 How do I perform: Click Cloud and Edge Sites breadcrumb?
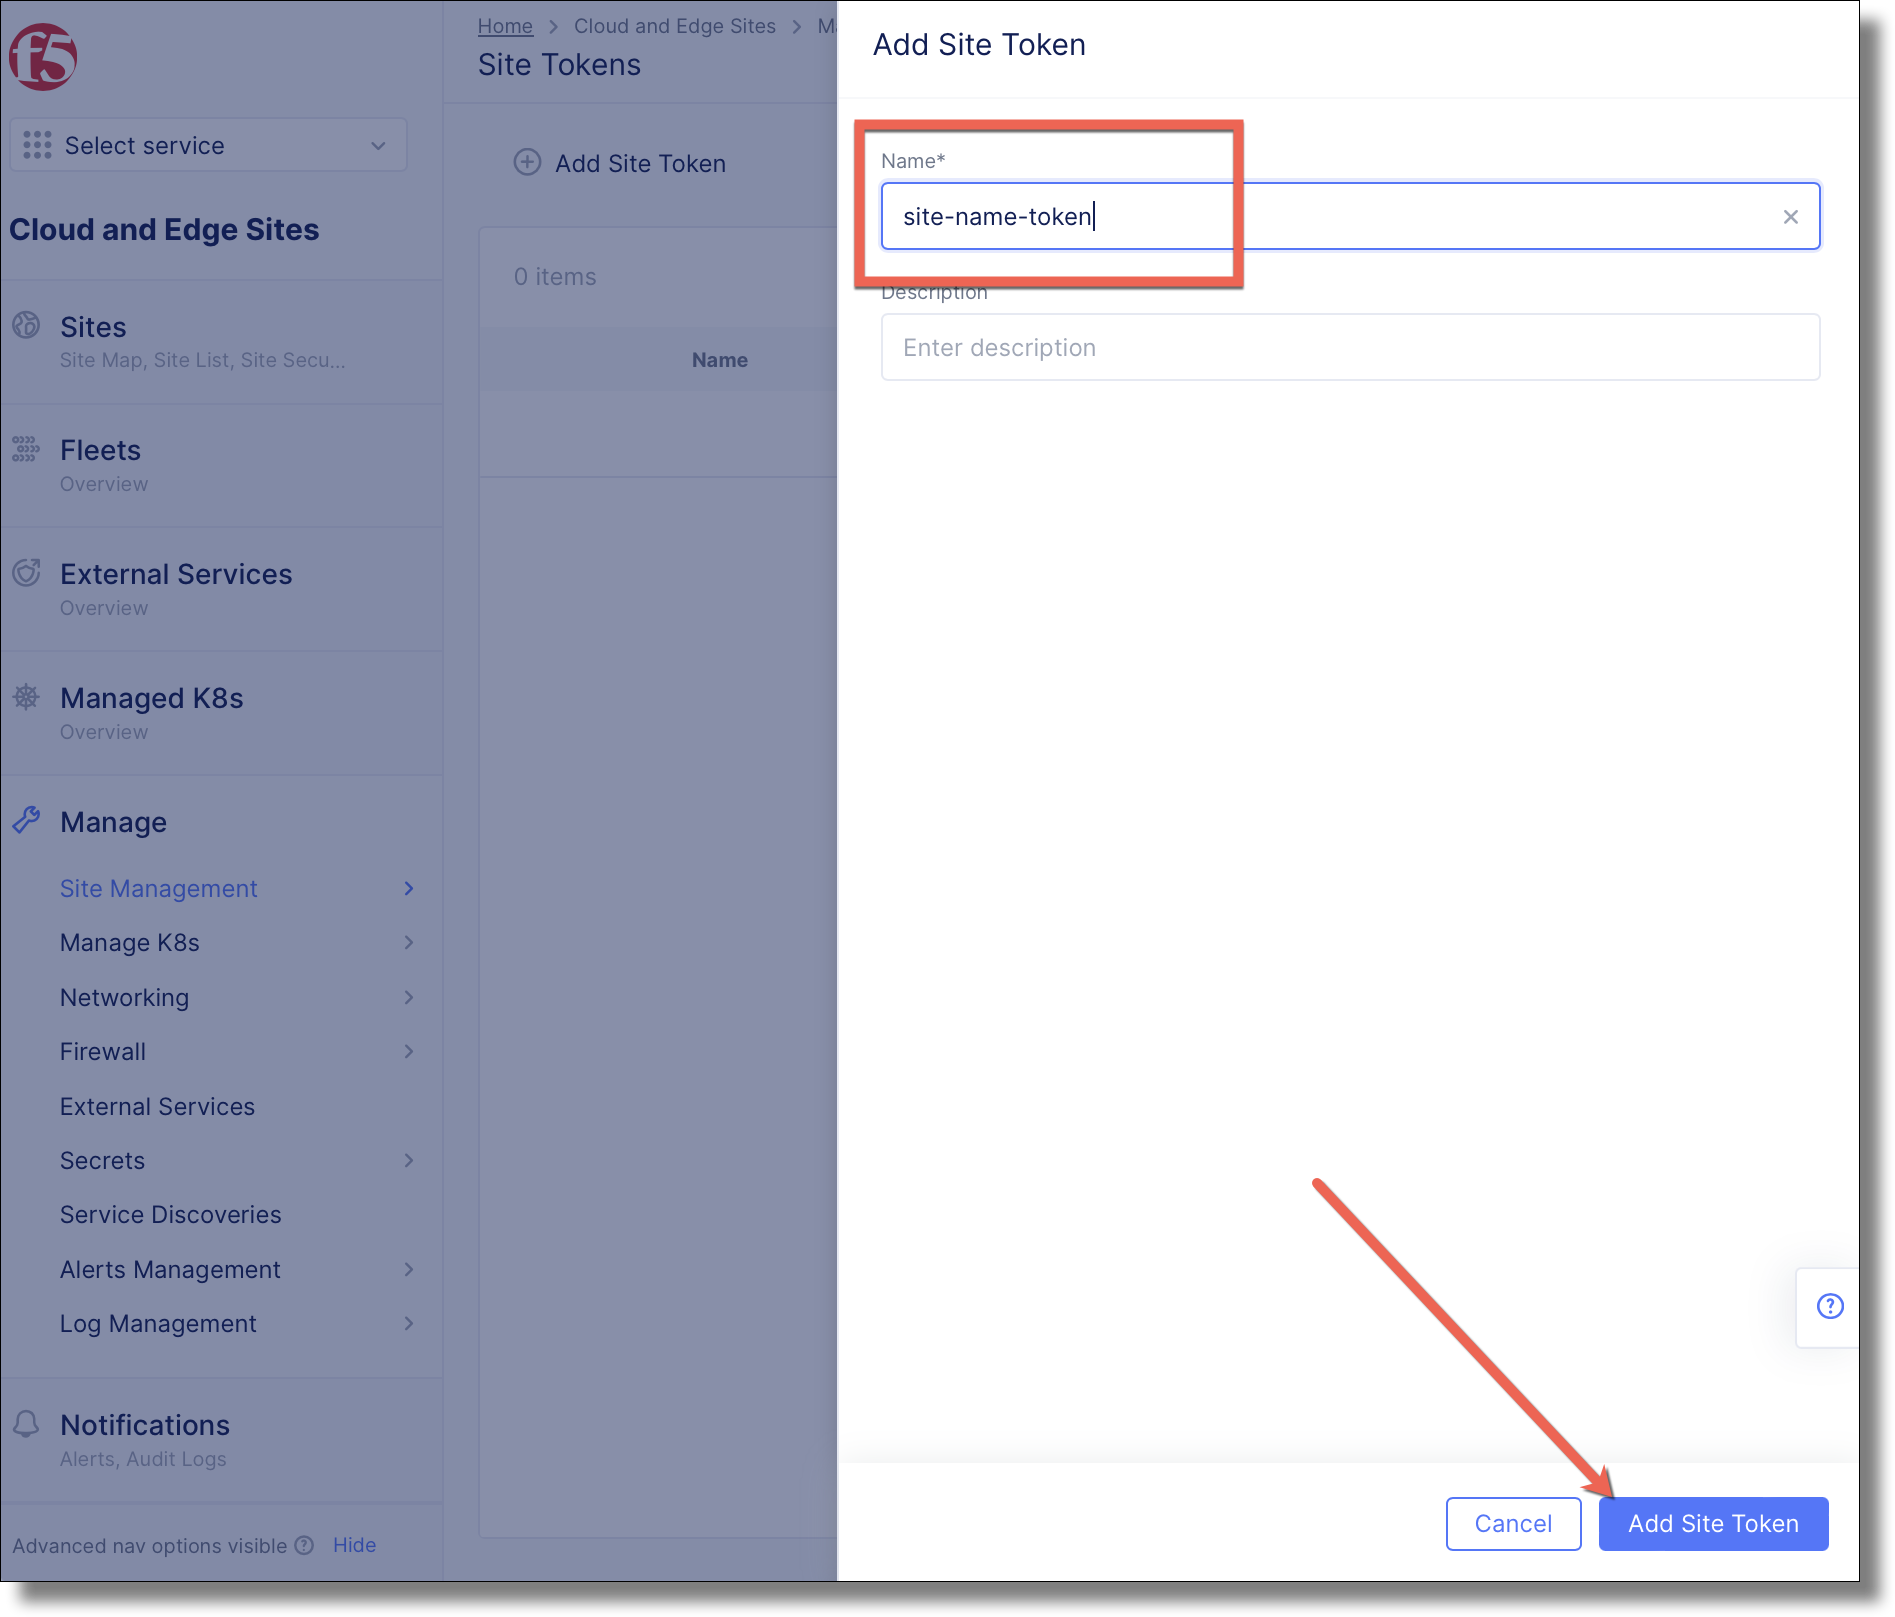pyautogui.click(x=675, y=27)
